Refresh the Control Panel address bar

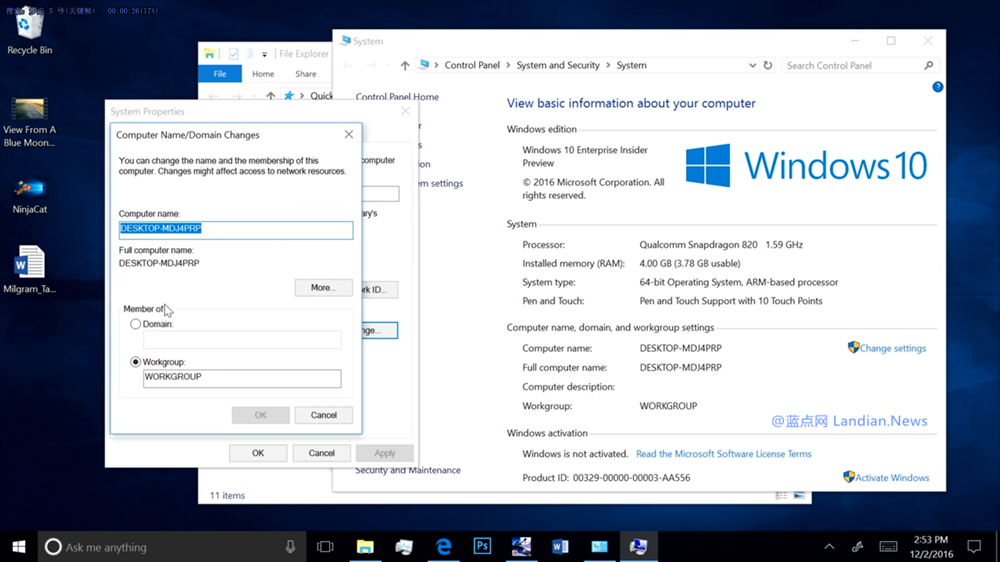(x=768, y=66)
